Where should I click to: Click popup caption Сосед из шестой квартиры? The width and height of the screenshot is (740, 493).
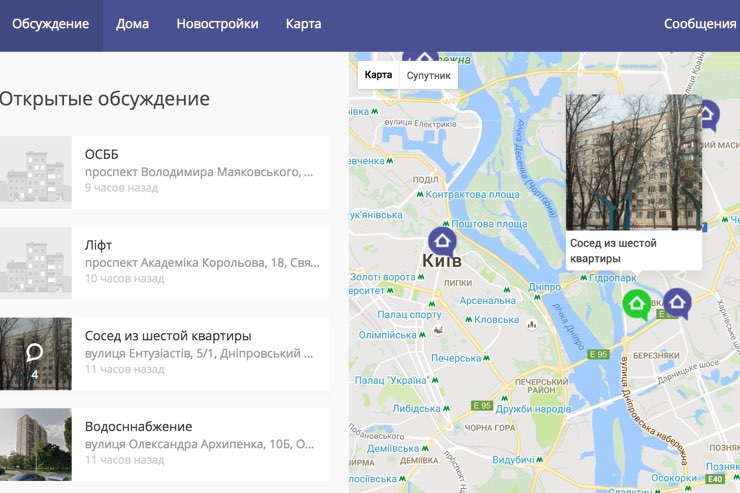click(613, 250)
